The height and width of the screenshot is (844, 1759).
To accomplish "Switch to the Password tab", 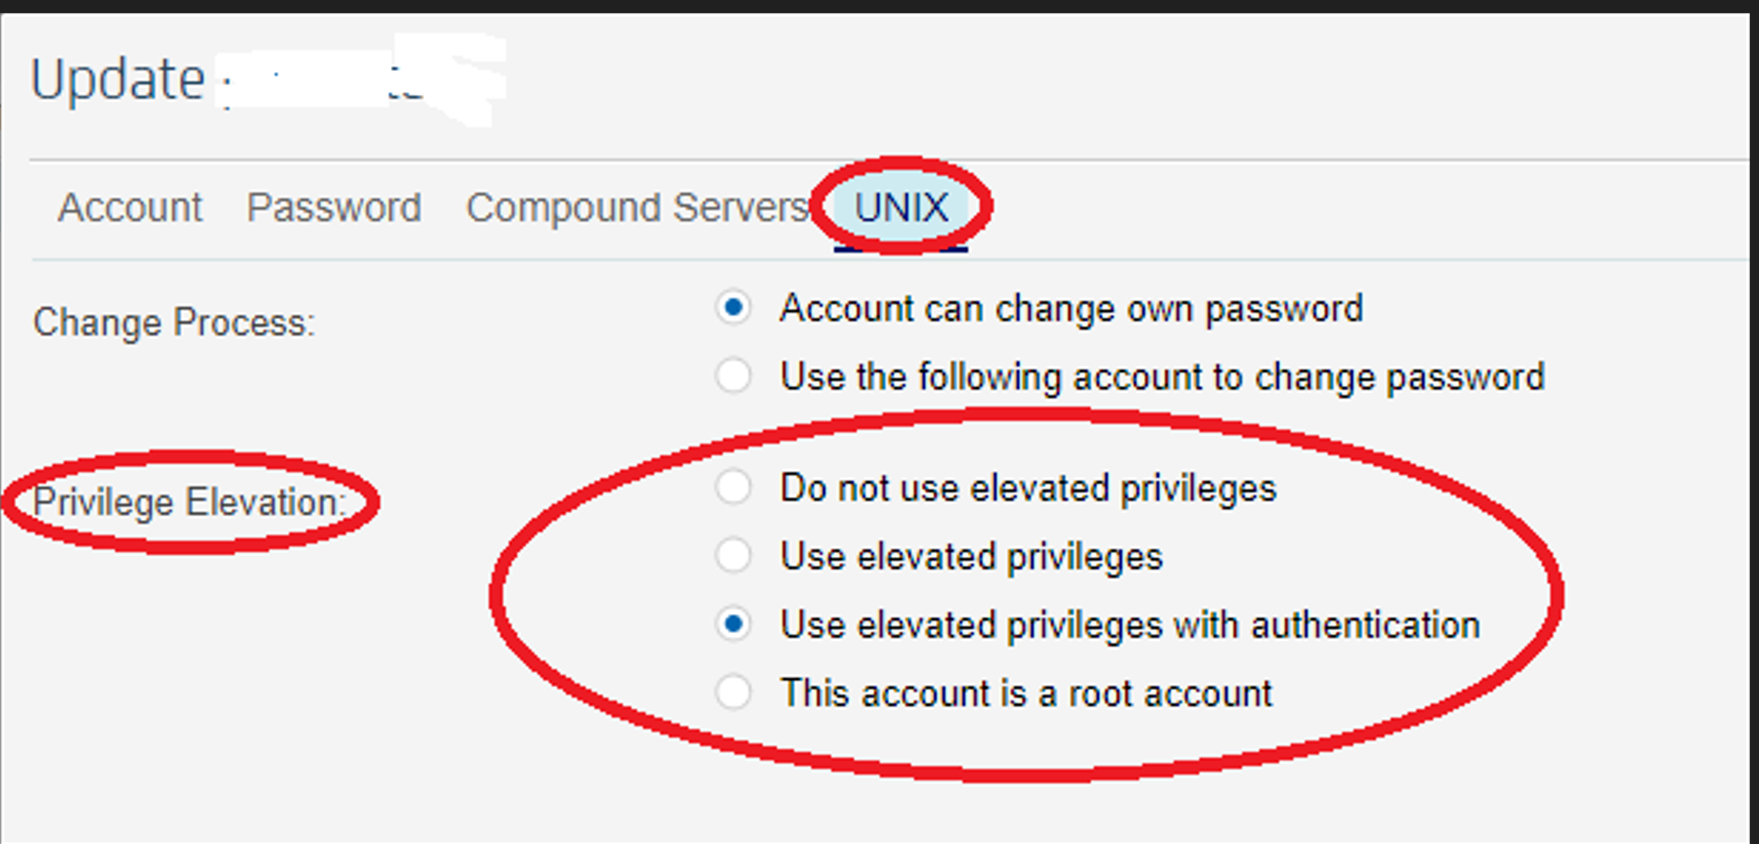I will pyautogui.click(x=334, y=208).
